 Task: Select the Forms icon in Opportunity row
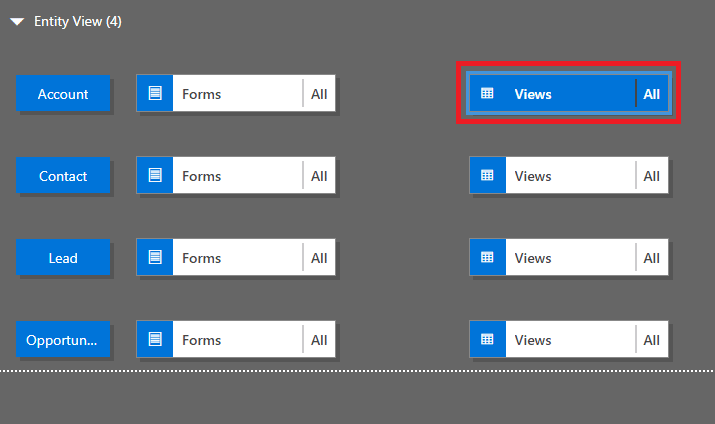[x=155, y=340]
